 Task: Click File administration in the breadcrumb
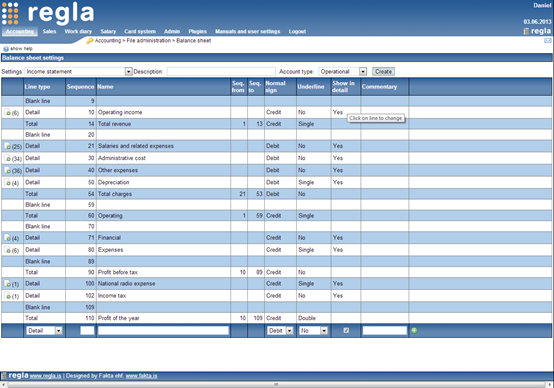(149, 41)
